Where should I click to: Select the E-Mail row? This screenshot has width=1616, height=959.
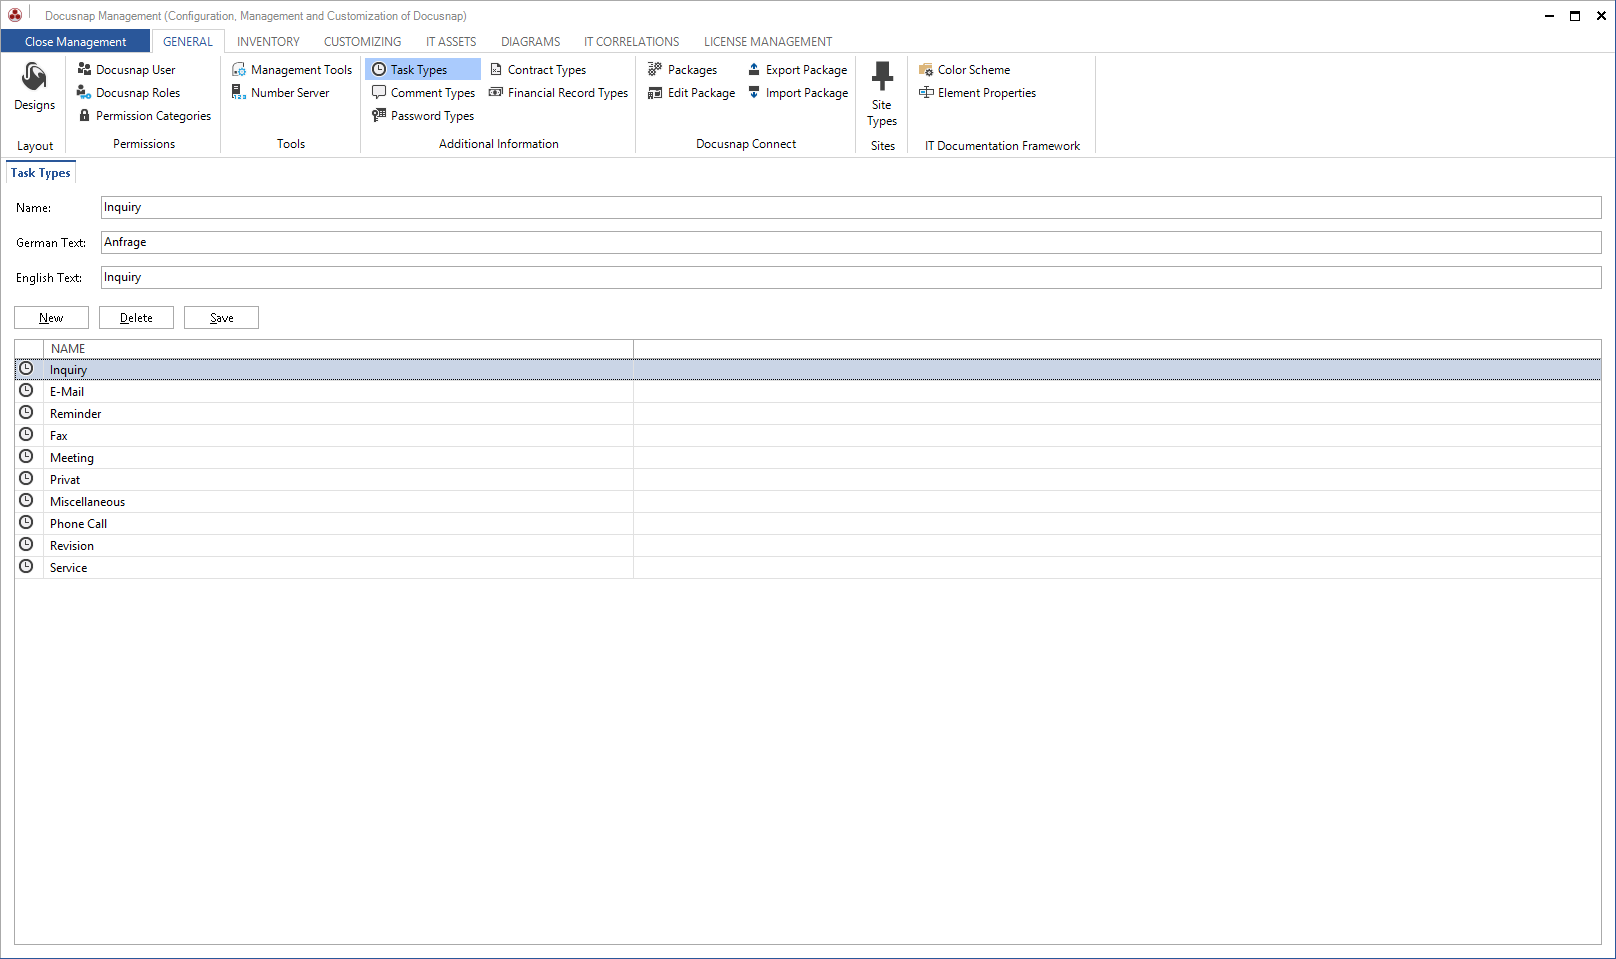(x=808, y=391)
